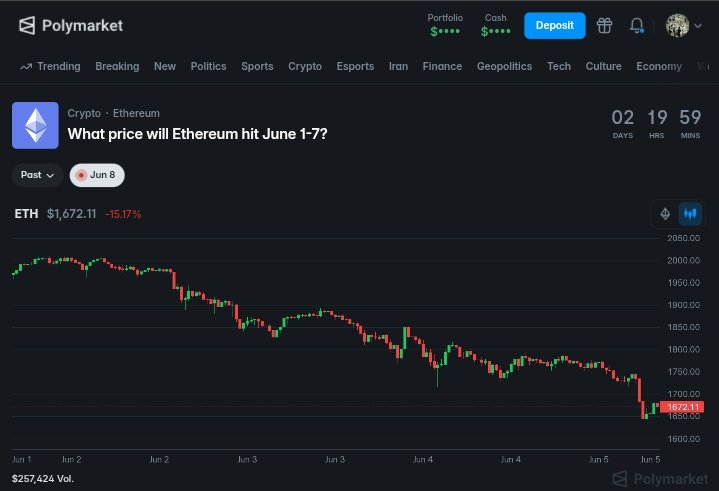Open the Economy category
Screen dimensions: 719x491
coord(659,66)
